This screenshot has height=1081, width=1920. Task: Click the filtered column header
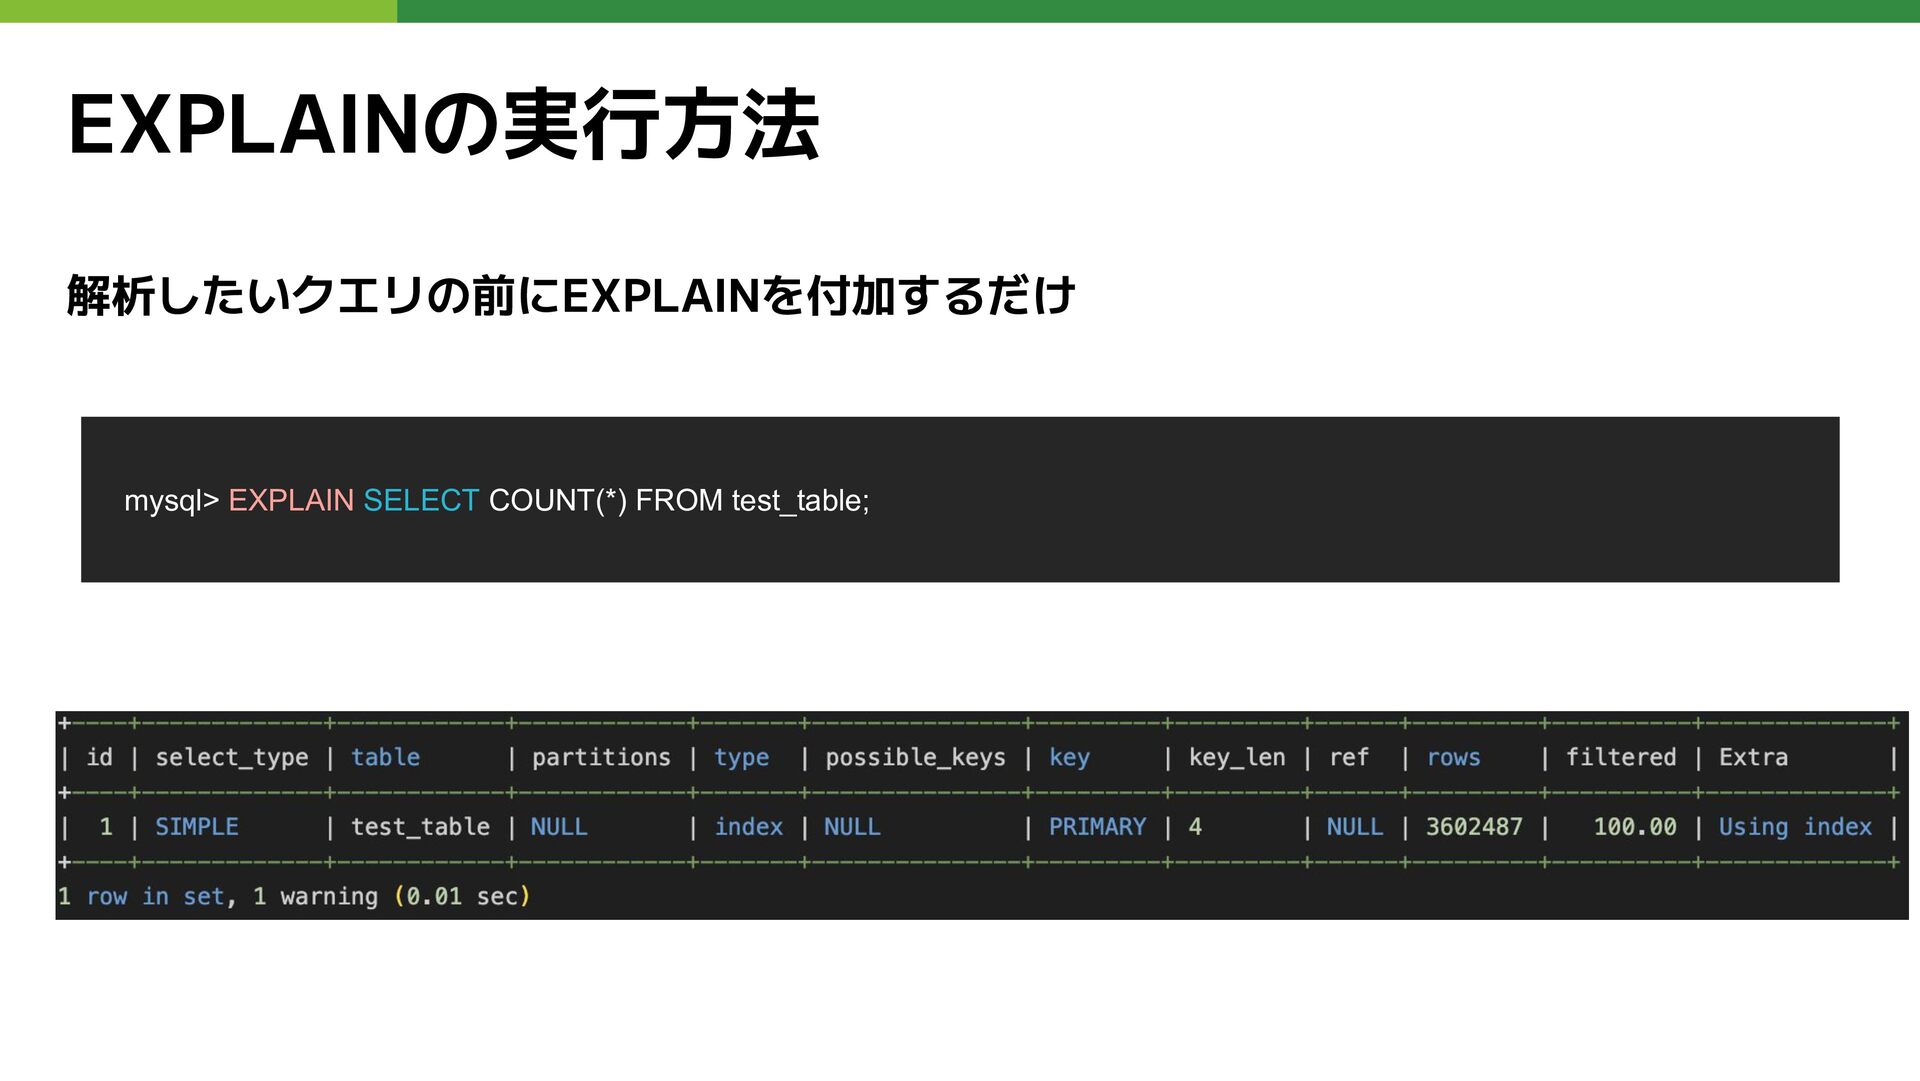coord(1620,758)
